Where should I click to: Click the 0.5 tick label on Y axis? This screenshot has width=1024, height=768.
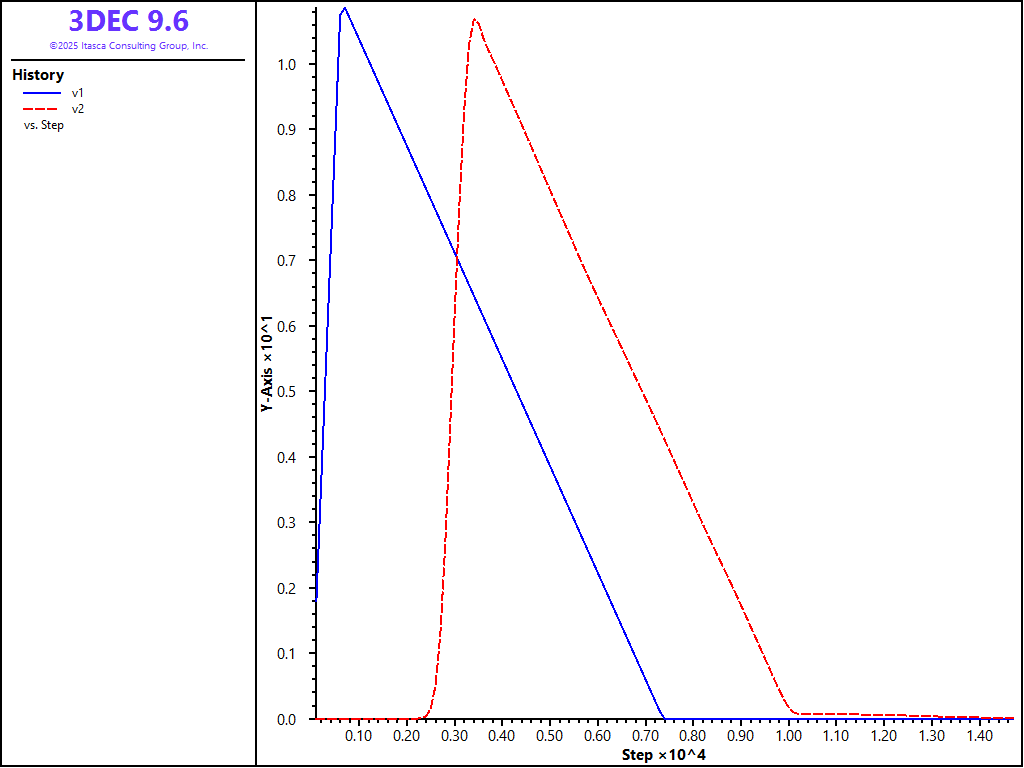(x=289, y=392)
